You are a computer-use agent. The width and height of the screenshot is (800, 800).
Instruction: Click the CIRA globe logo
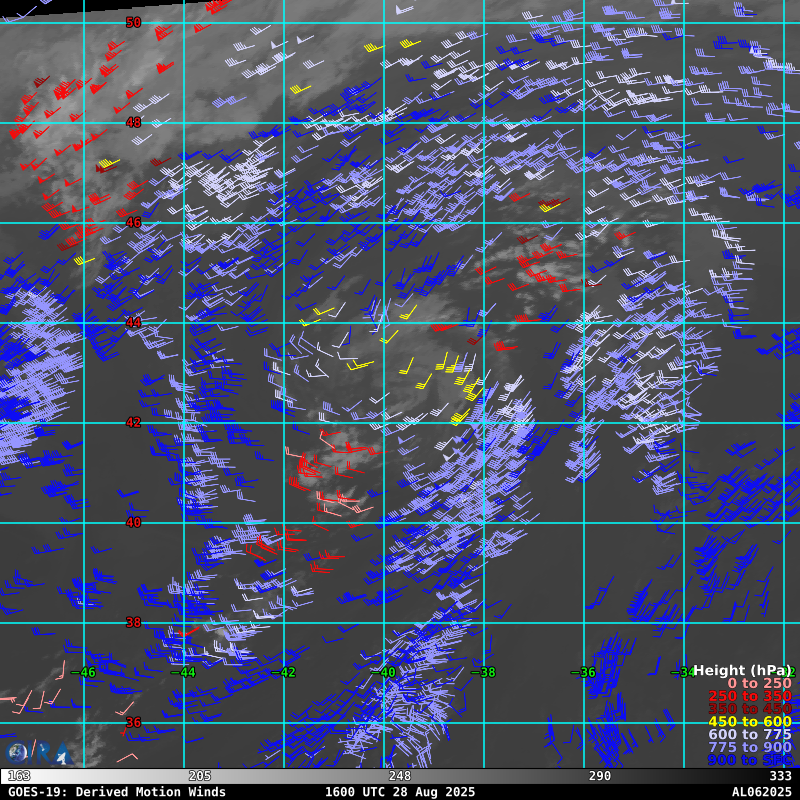coord(37,753)
